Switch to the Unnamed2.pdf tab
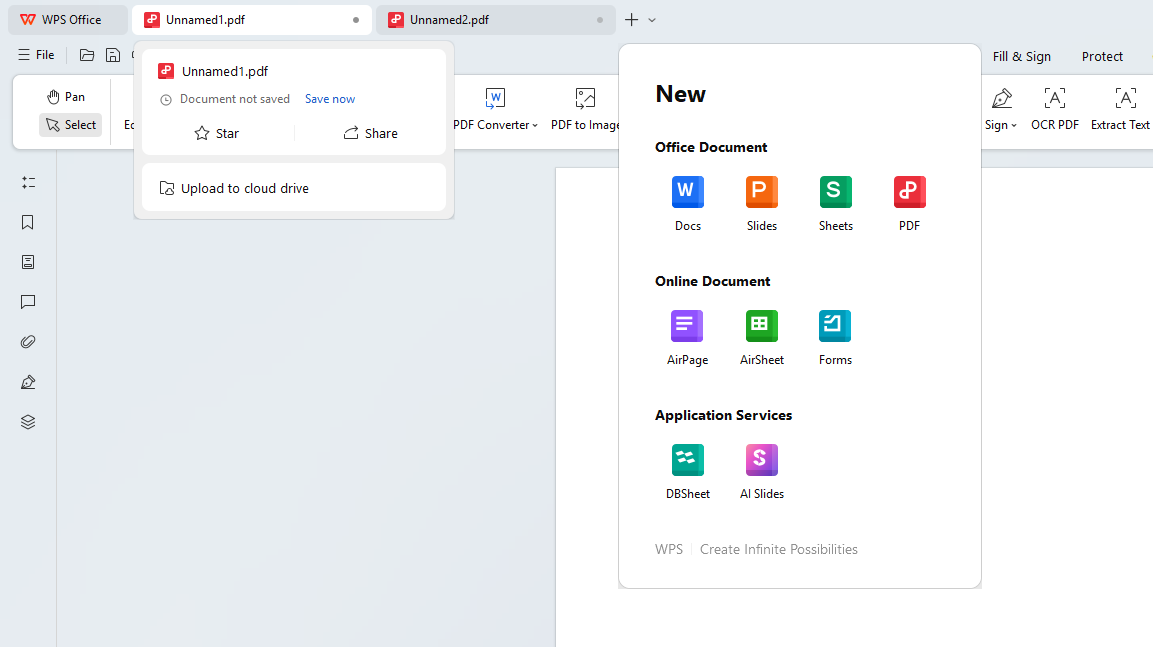1153x647 pixels. [496, 20]
